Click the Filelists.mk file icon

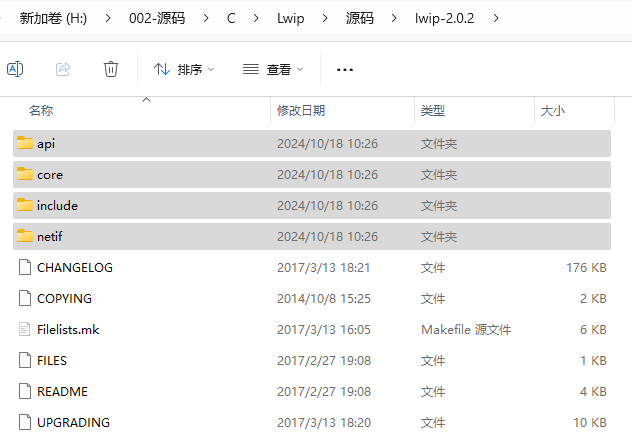pyautogui.click(x=25, y=329)
